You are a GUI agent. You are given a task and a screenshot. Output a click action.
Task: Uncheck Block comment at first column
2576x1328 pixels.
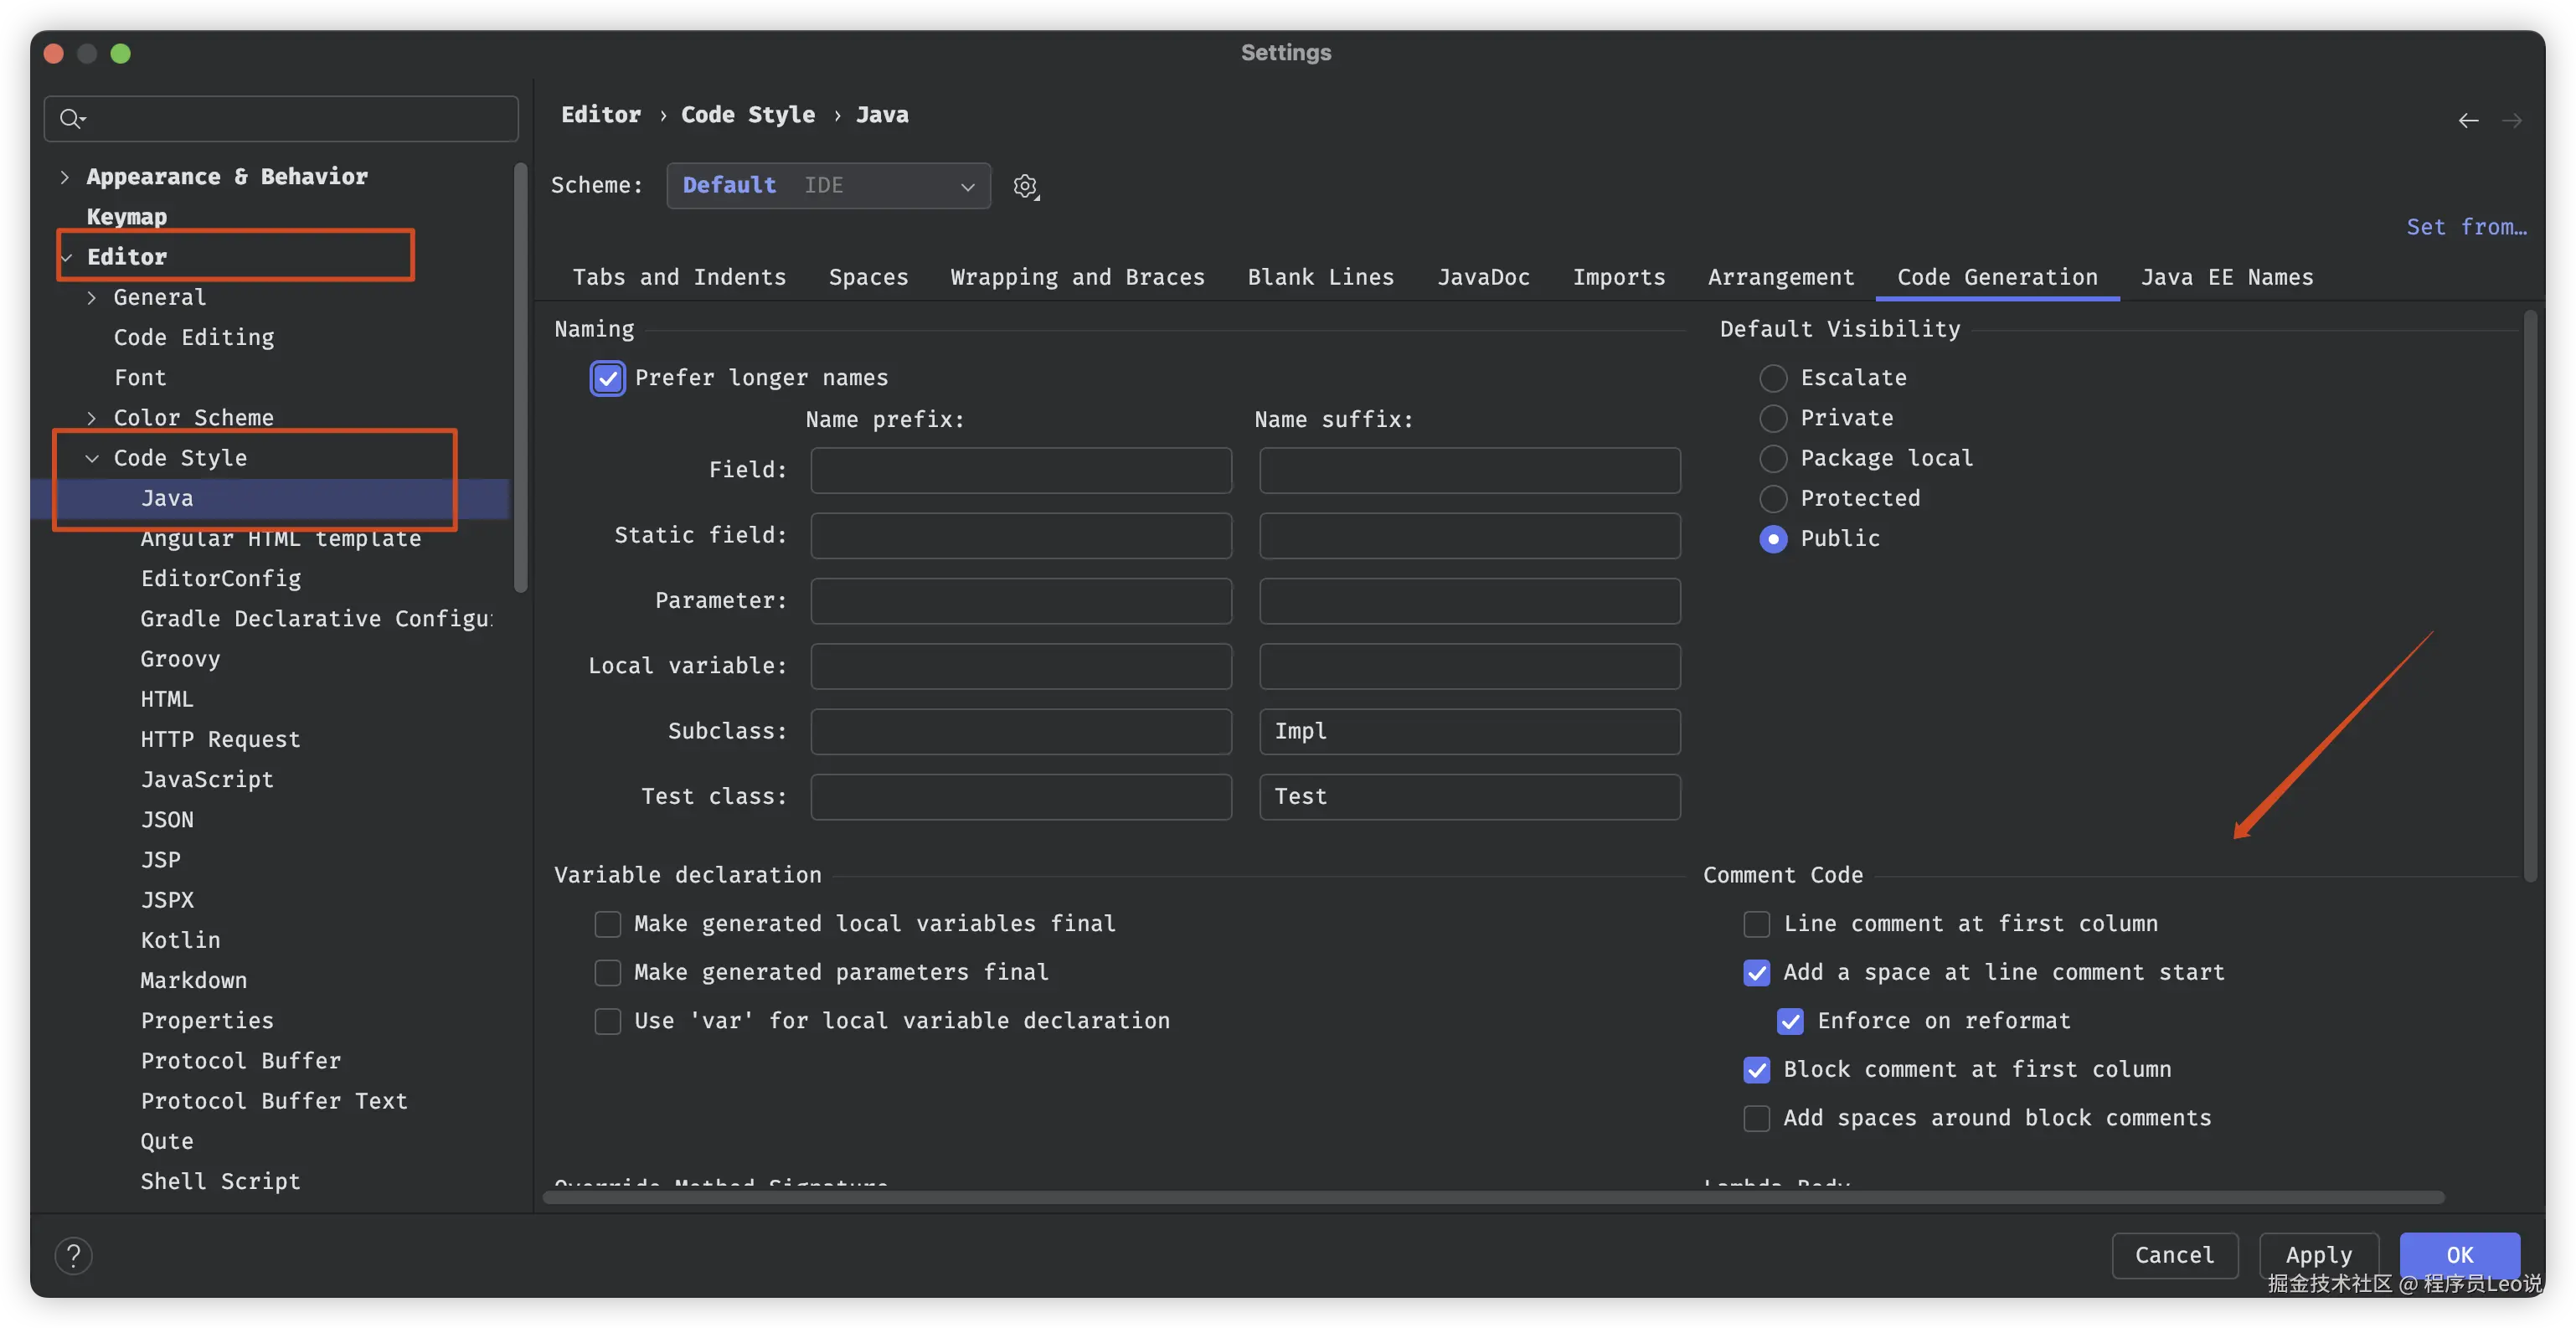pos(1756,1069)
